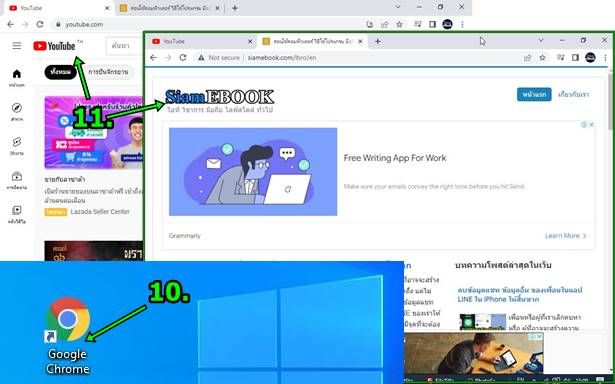Expand tab search chevron in back Chrome window

[398, 7]
